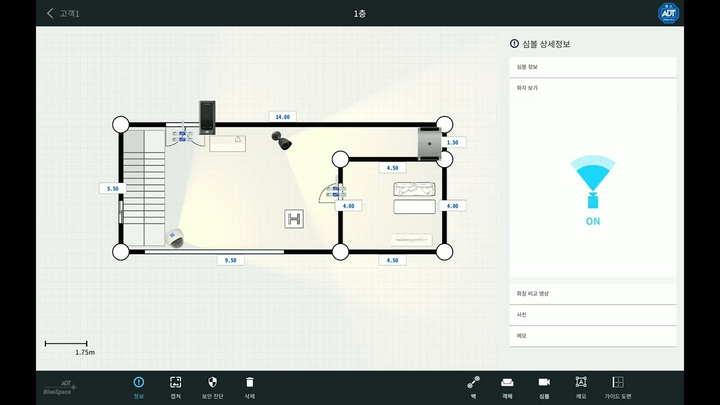
Task: Collapse the 화각 보기 section header
Action: click(x=593, y=88)
